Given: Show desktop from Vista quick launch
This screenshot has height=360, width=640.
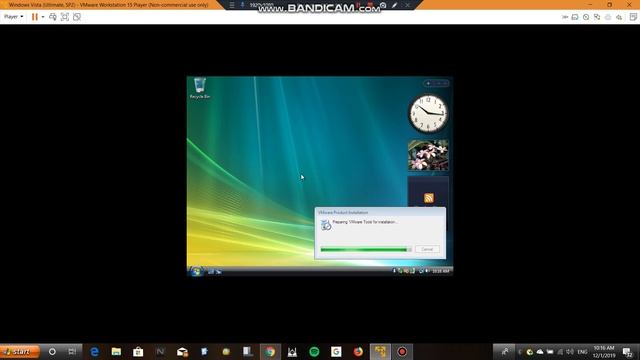Looking at the screenshot, I should pos(211,271).
